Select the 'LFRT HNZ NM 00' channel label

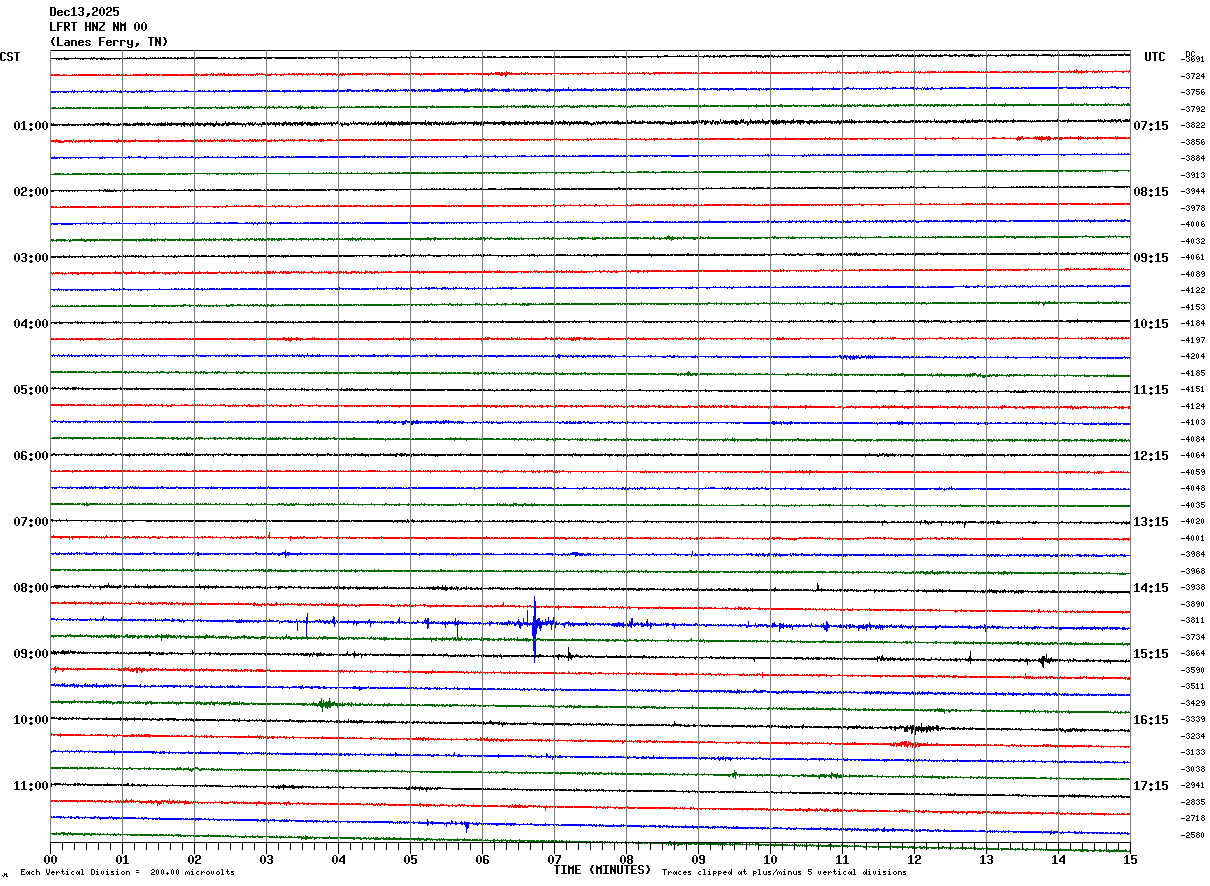point(98,27)
